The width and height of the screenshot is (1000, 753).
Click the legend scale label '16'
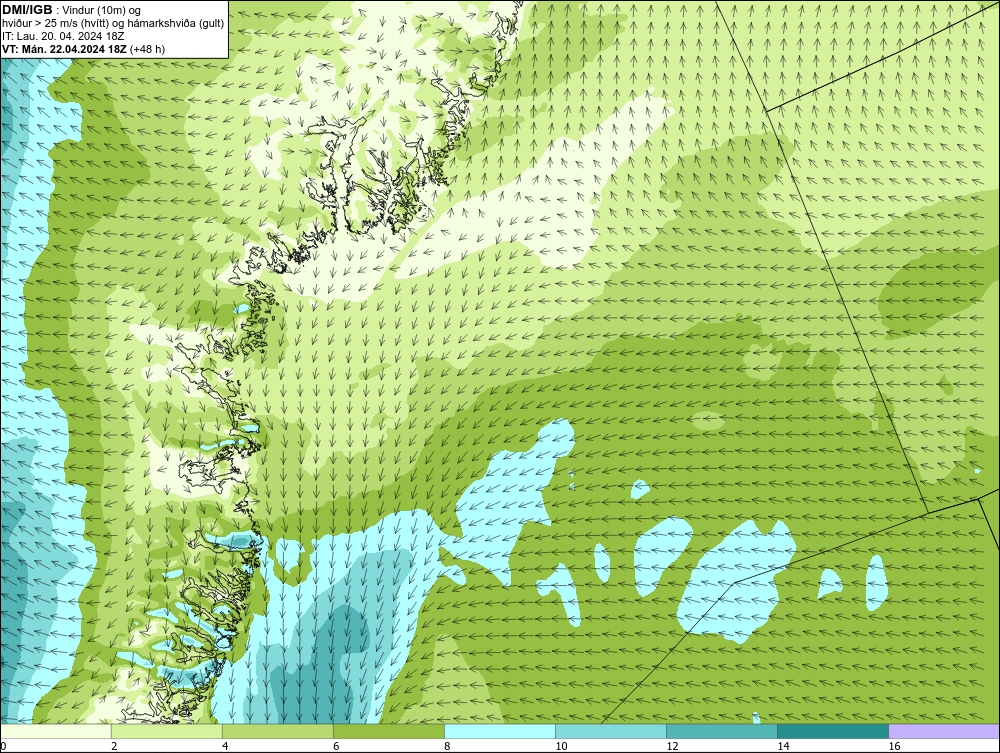point(894,746)
